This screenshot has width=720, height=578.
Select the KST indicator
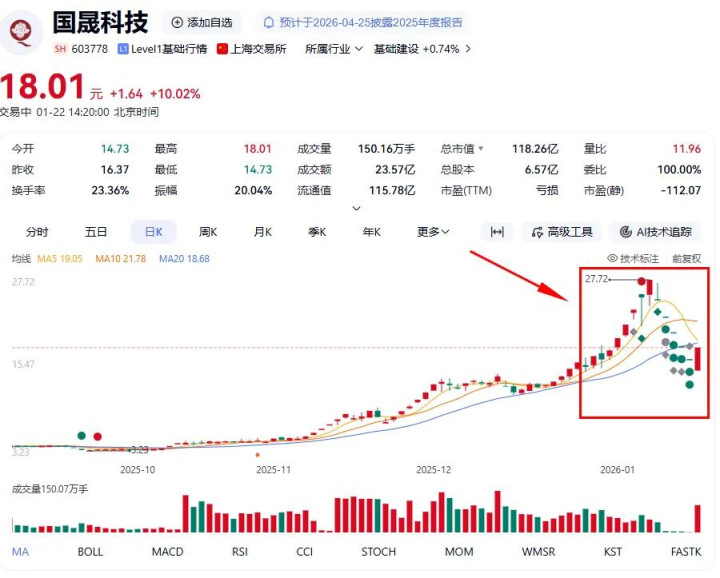point(613,551)
